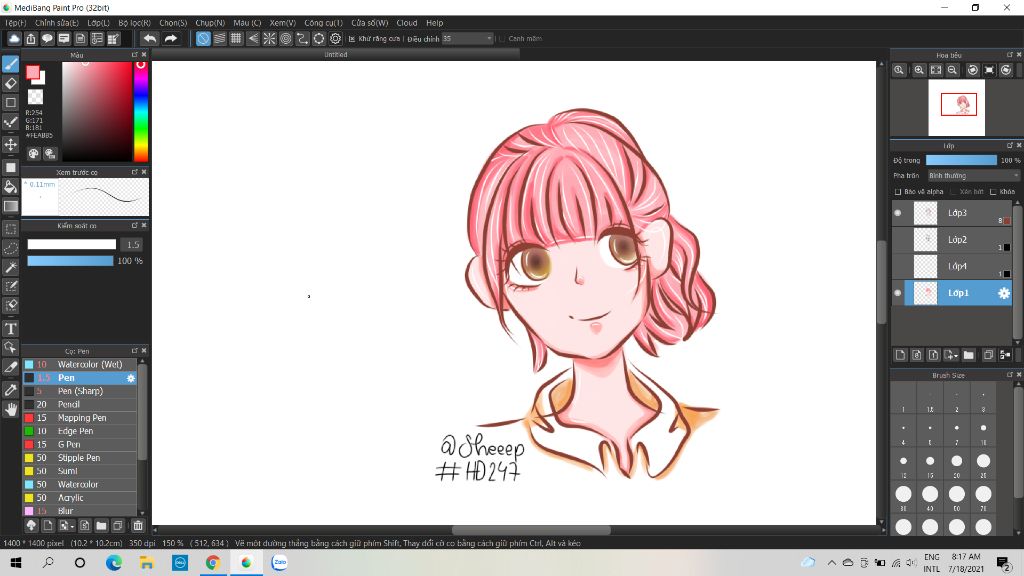1024x576 pixels.
Task: Open the Tệp(F) menu
Action: [16, 23]
